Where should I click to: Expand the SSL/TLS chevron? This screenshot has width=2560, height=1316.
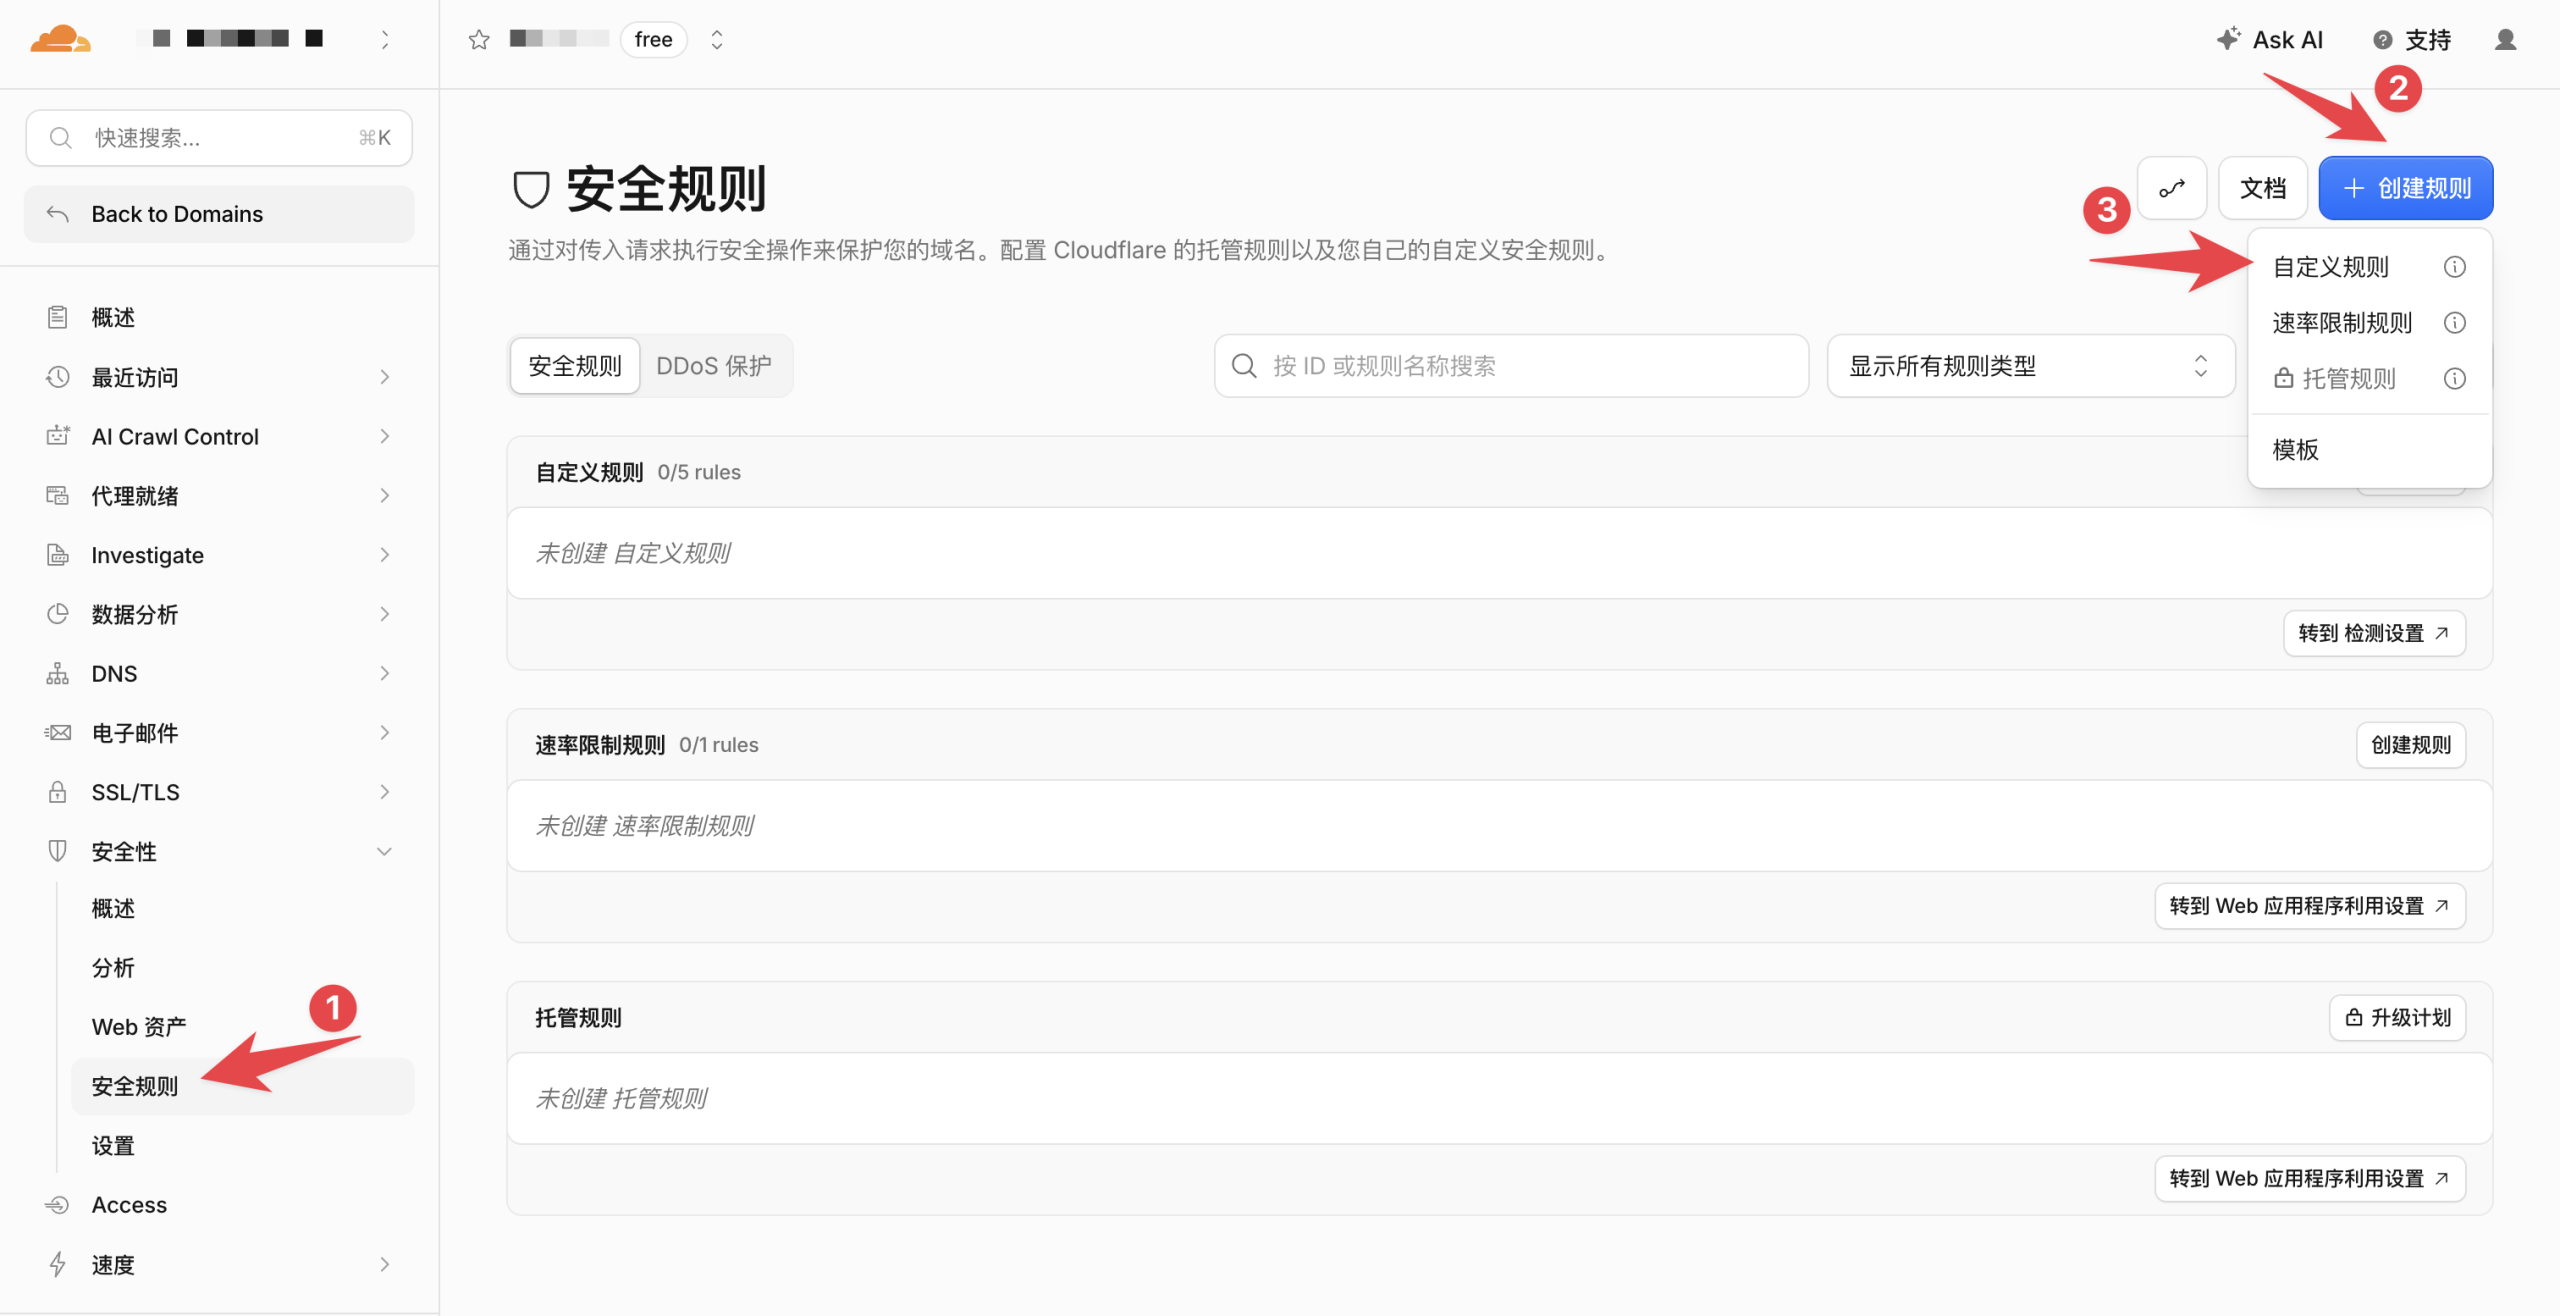tap(385, 792)
